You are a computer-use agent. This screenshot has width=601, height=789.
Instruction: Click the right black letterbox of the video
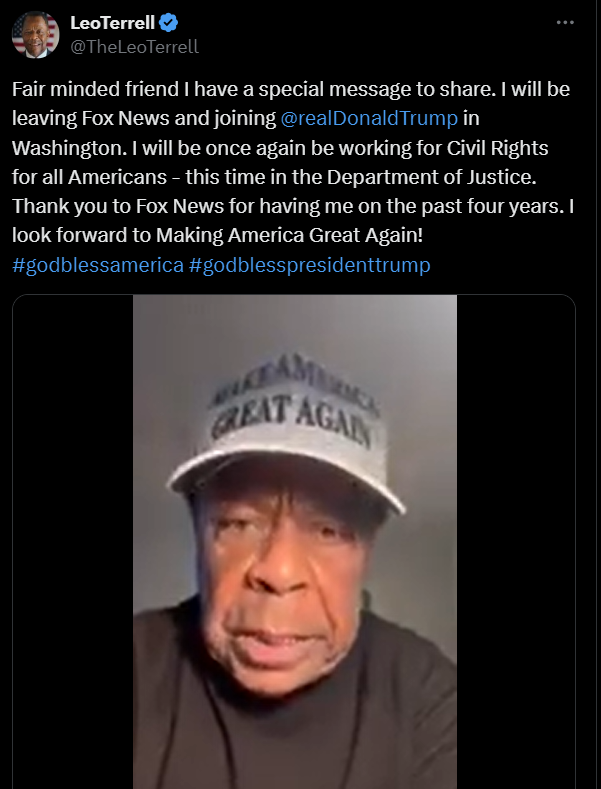(516, 541)
